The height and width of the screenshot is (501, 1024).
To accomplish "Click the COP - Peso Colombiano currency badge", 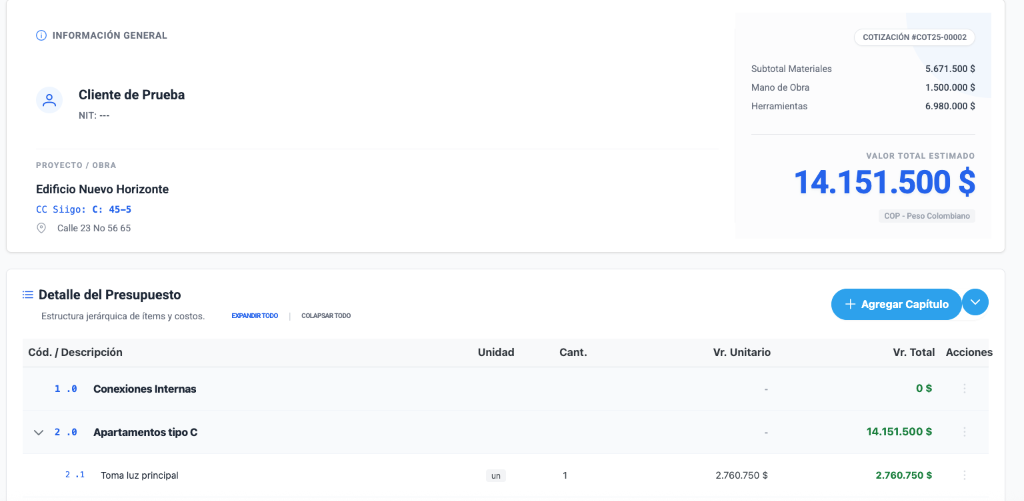I will [x=928, y=216].
